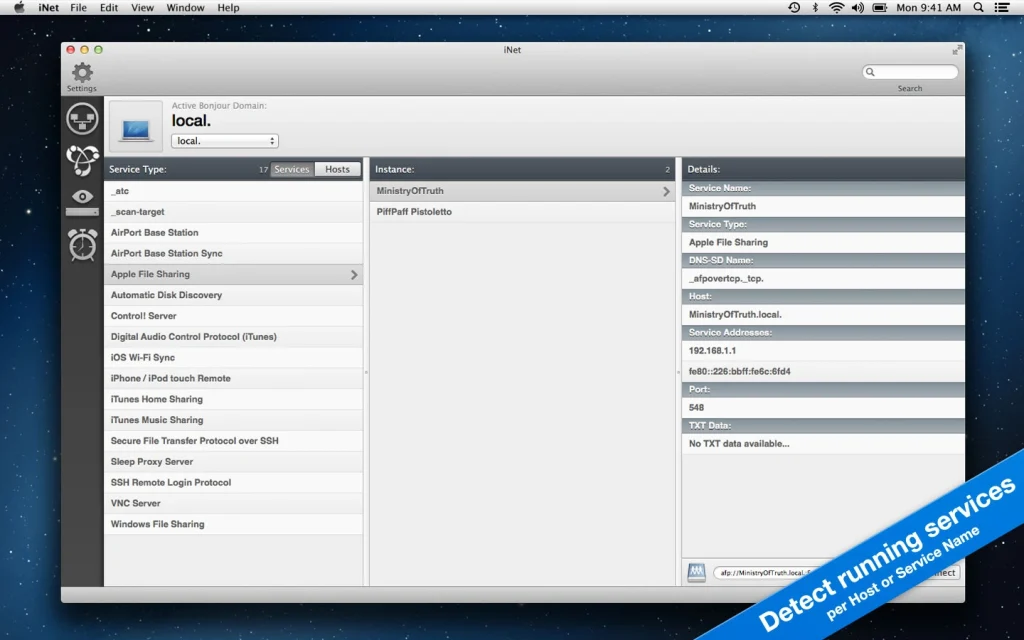This screenshot has width=1024, height=640.
Task: Open the Window menu
Action: click(x=185, y=7)
